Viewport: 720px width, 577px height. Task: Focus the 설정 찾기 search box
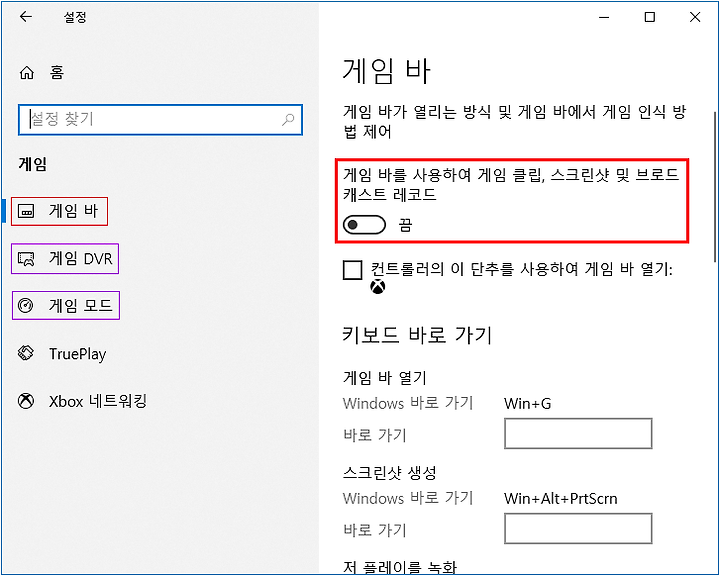pos(160,120)
